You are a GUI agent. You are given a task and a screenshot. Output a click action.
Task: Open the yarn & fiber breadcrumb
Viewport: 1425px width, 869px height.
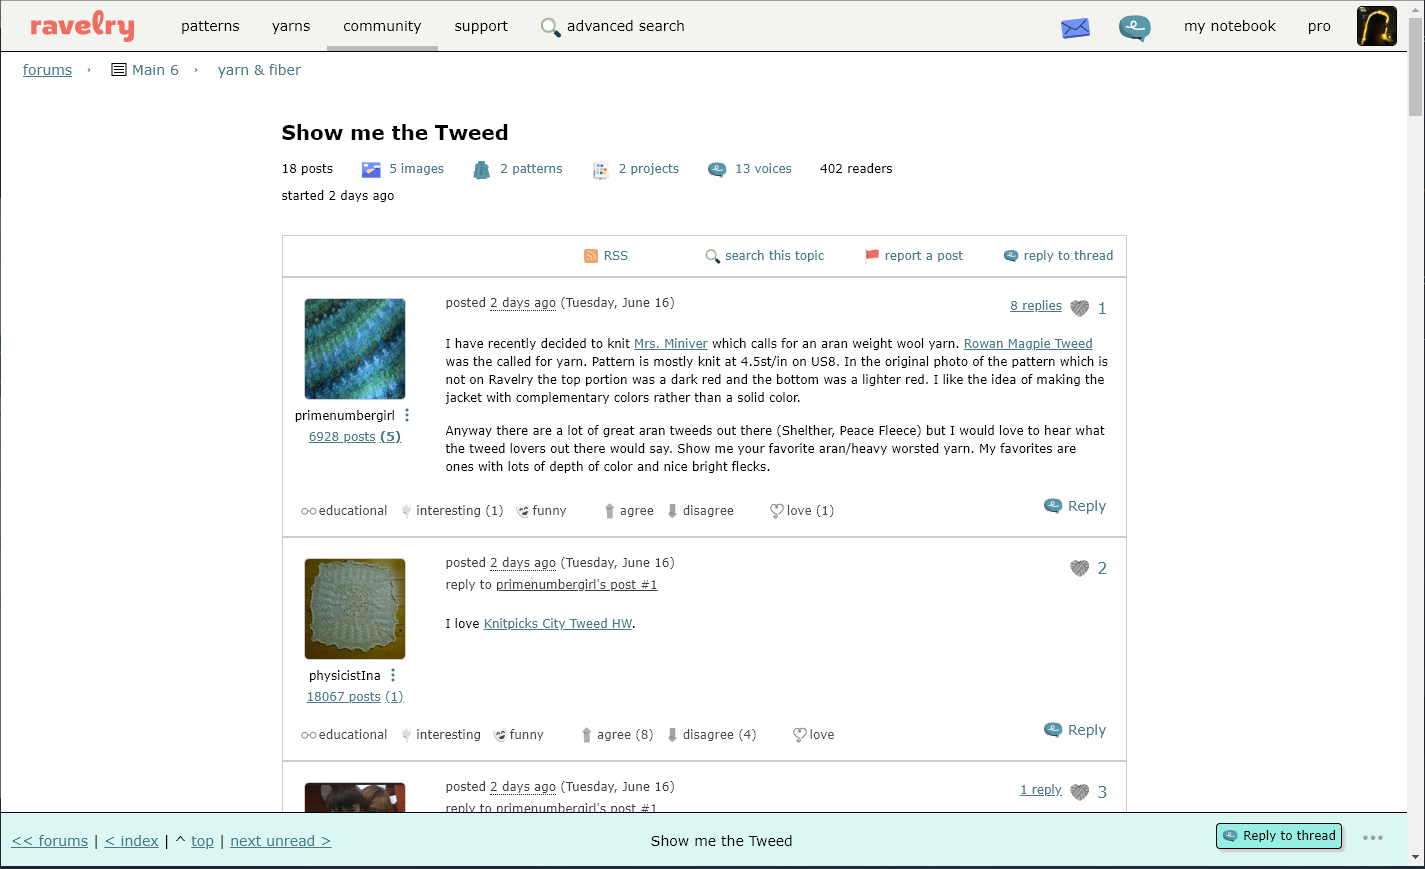coord(259,70)
